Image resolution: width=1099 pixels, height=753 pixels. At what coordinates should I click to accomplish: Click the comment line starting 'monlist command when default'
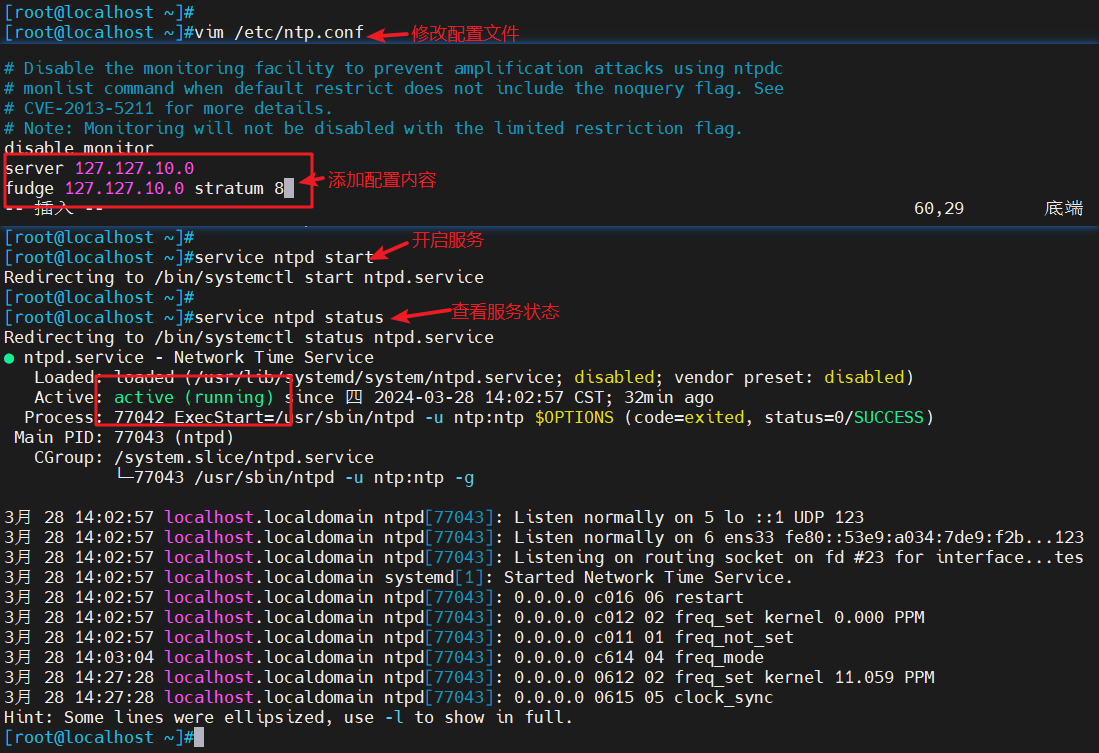(x=394, y=88)
